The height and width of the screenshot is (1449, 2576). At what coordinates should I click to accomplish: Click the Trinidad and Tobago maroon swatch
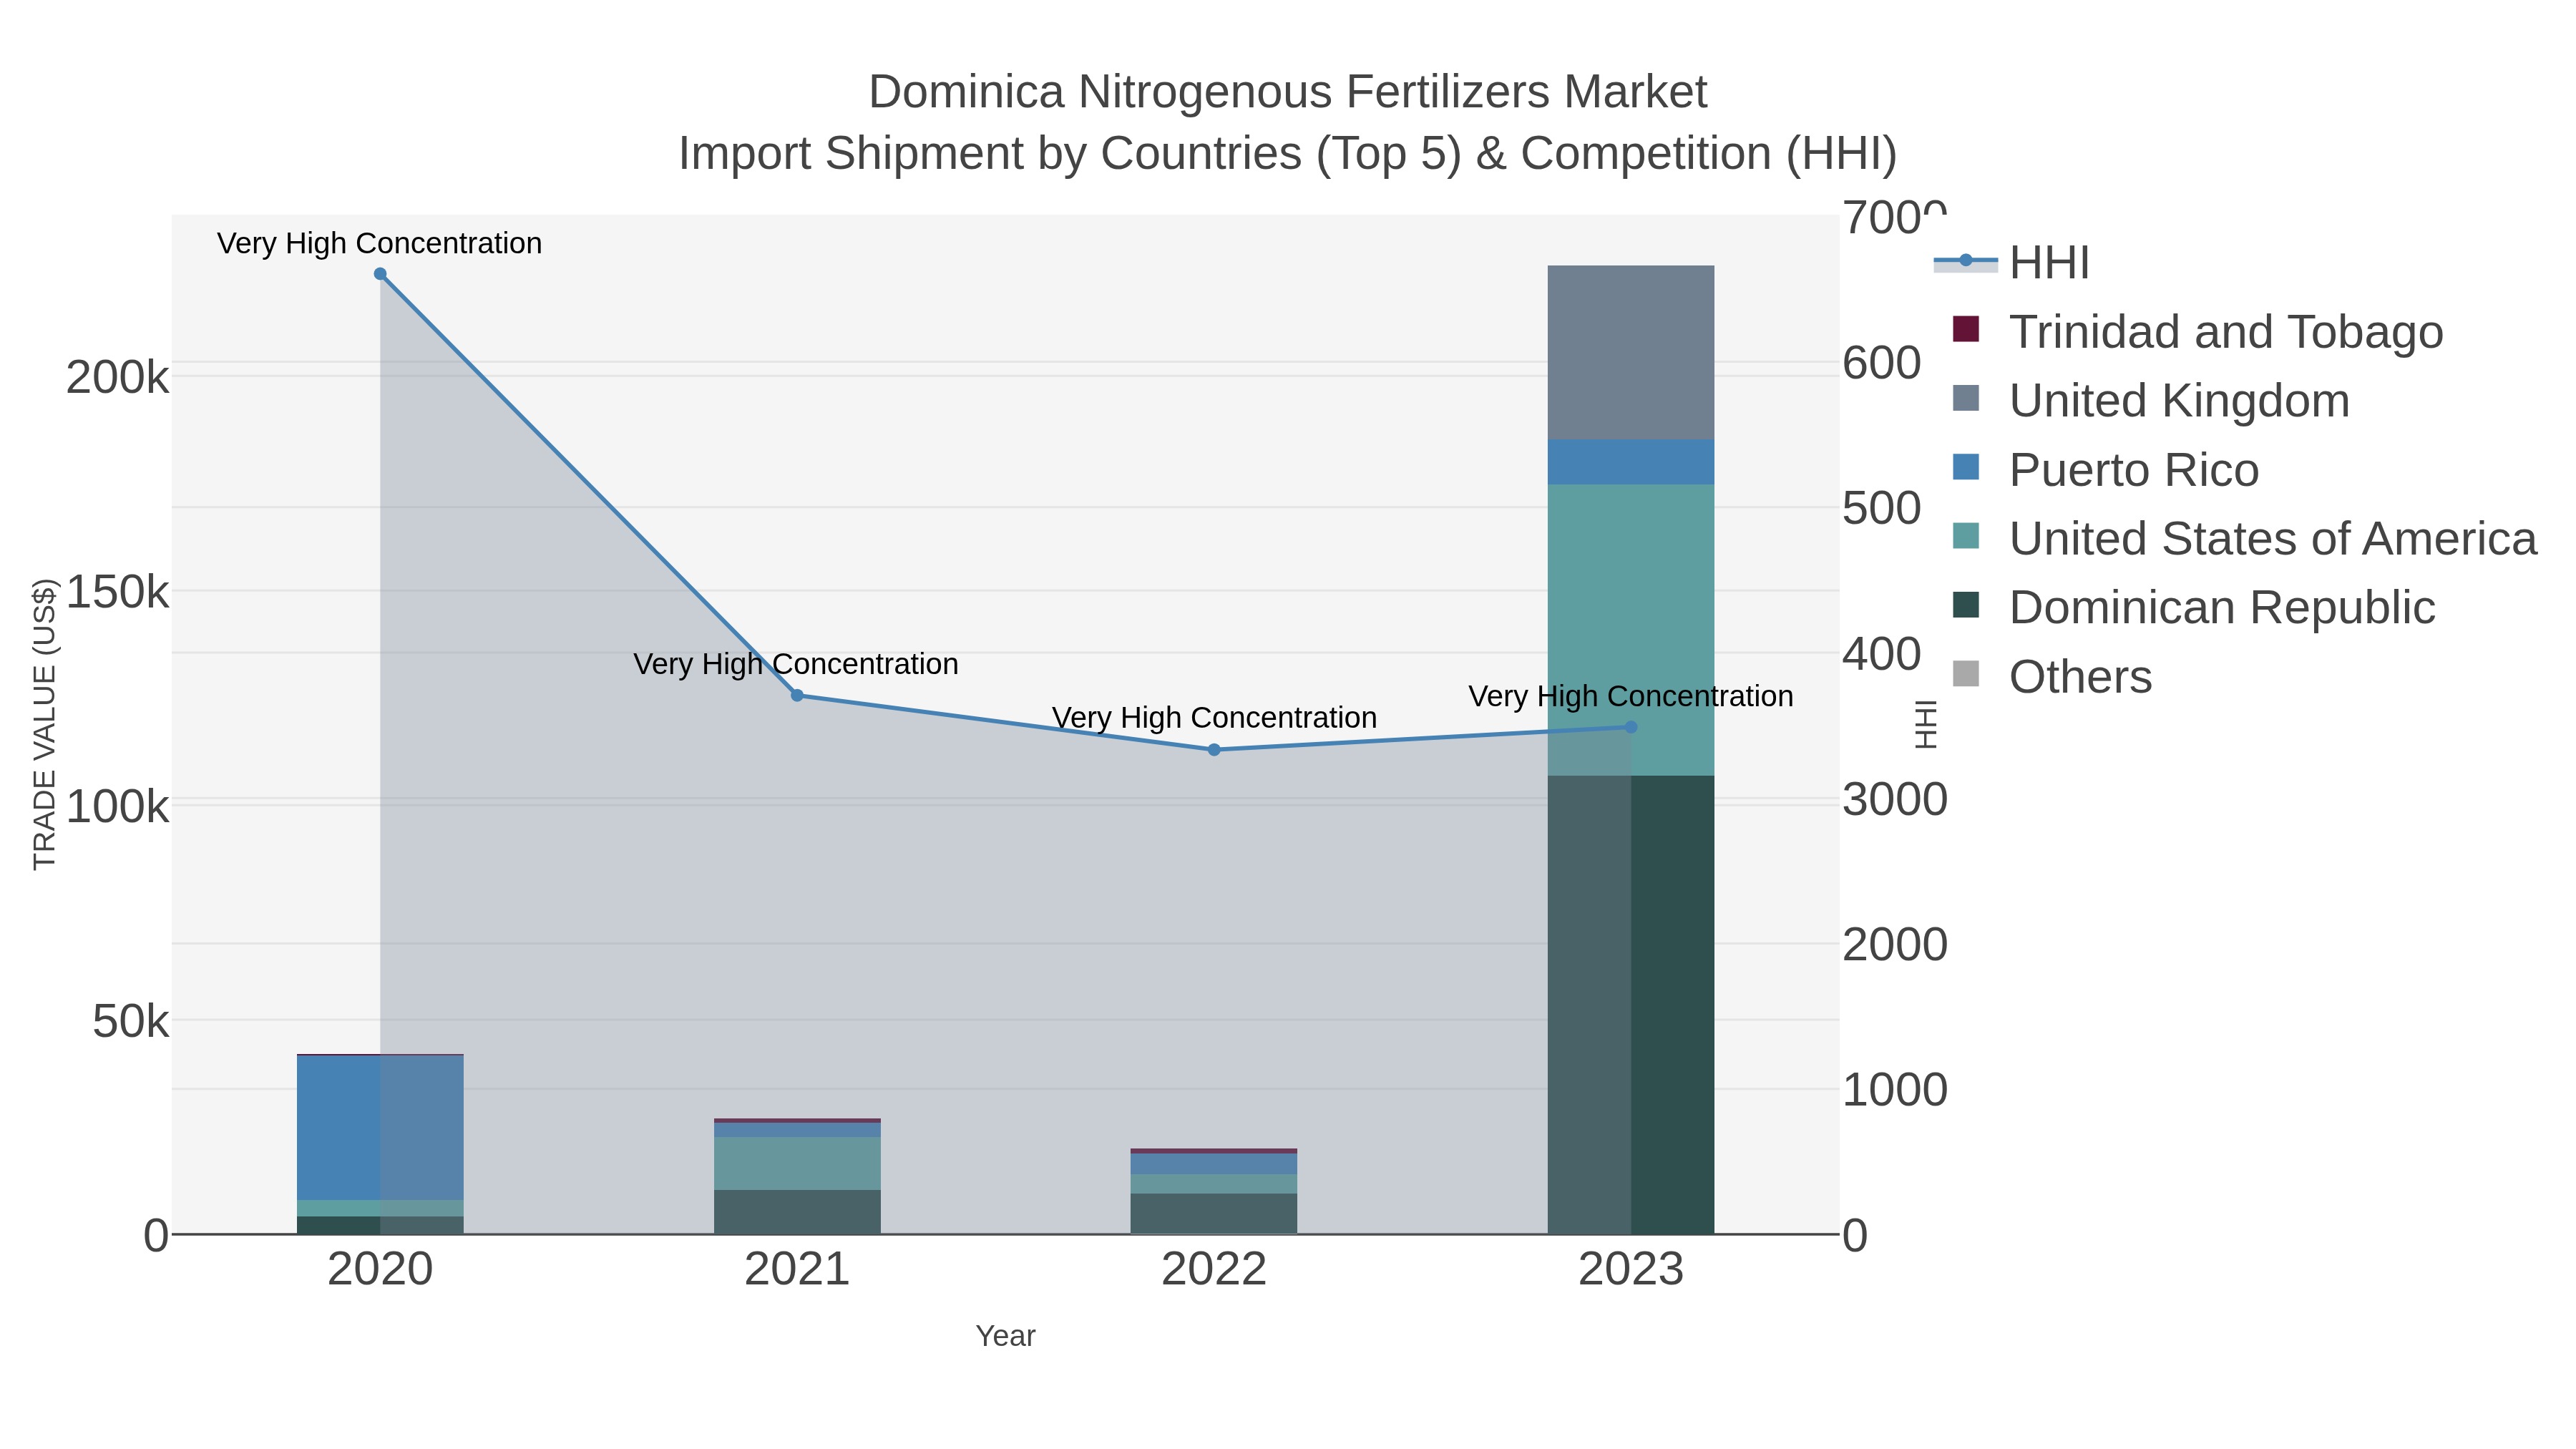(1966, 329)
